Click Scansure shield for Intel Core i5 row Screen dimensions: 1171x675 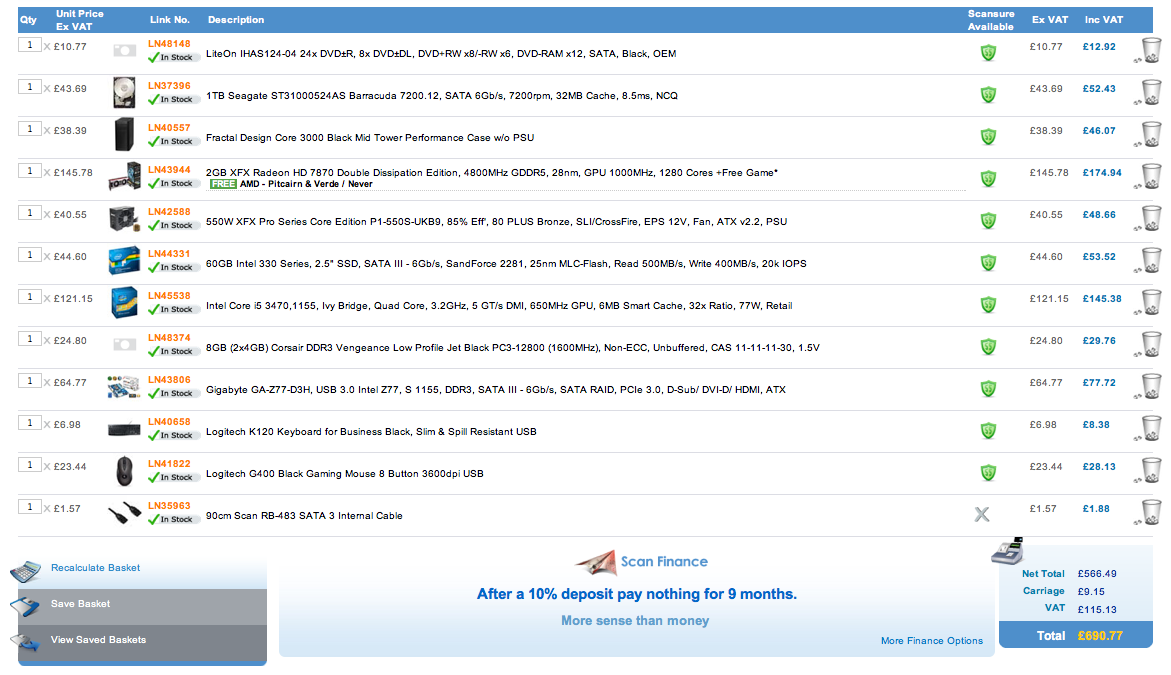(x=988, y=305)
